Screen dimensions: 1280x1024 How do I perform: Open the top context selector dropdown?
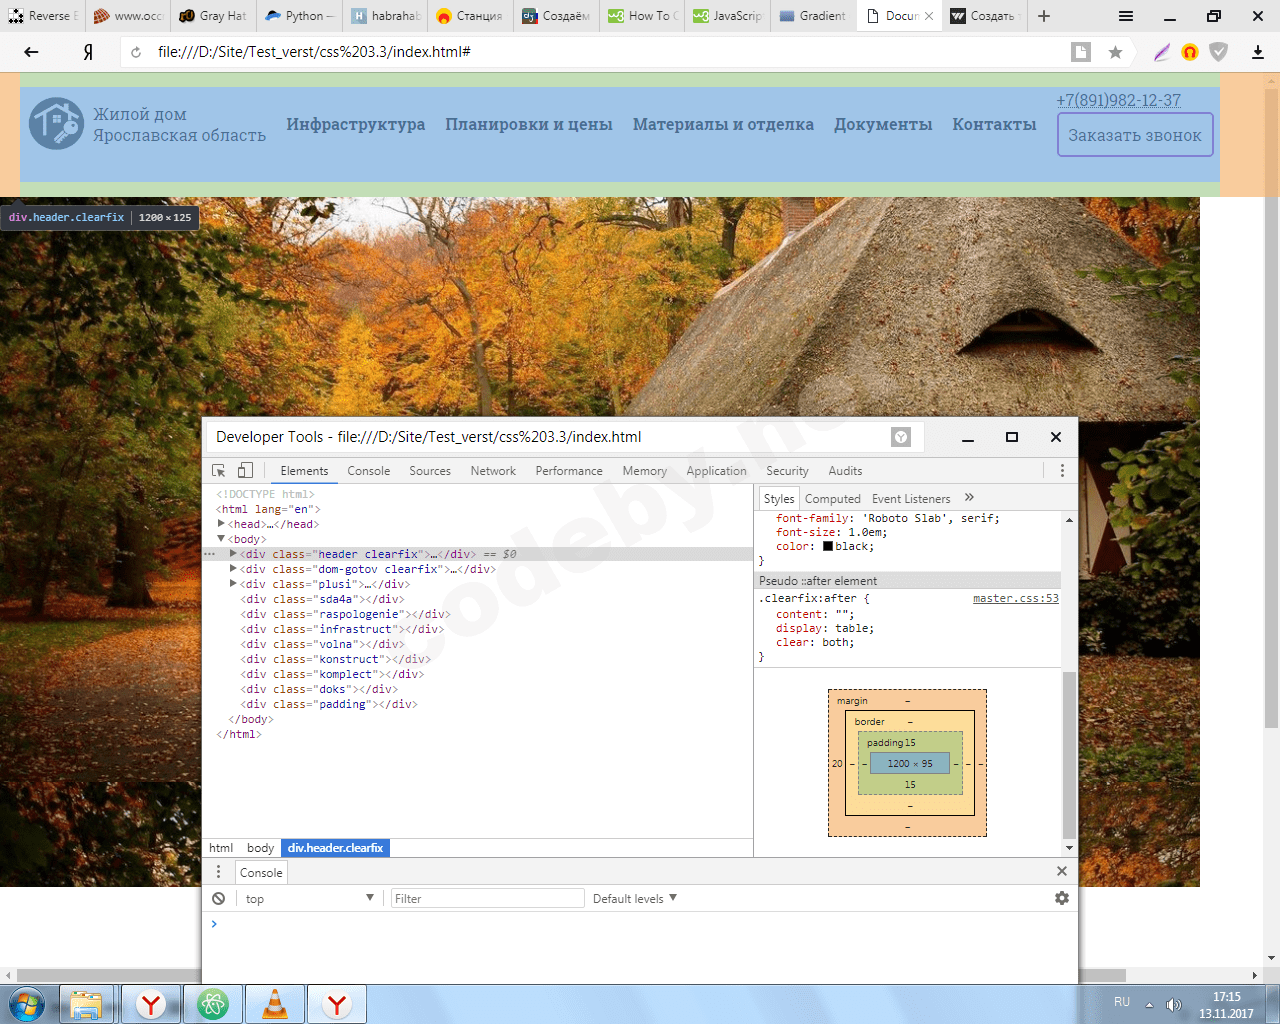point(308,899)
